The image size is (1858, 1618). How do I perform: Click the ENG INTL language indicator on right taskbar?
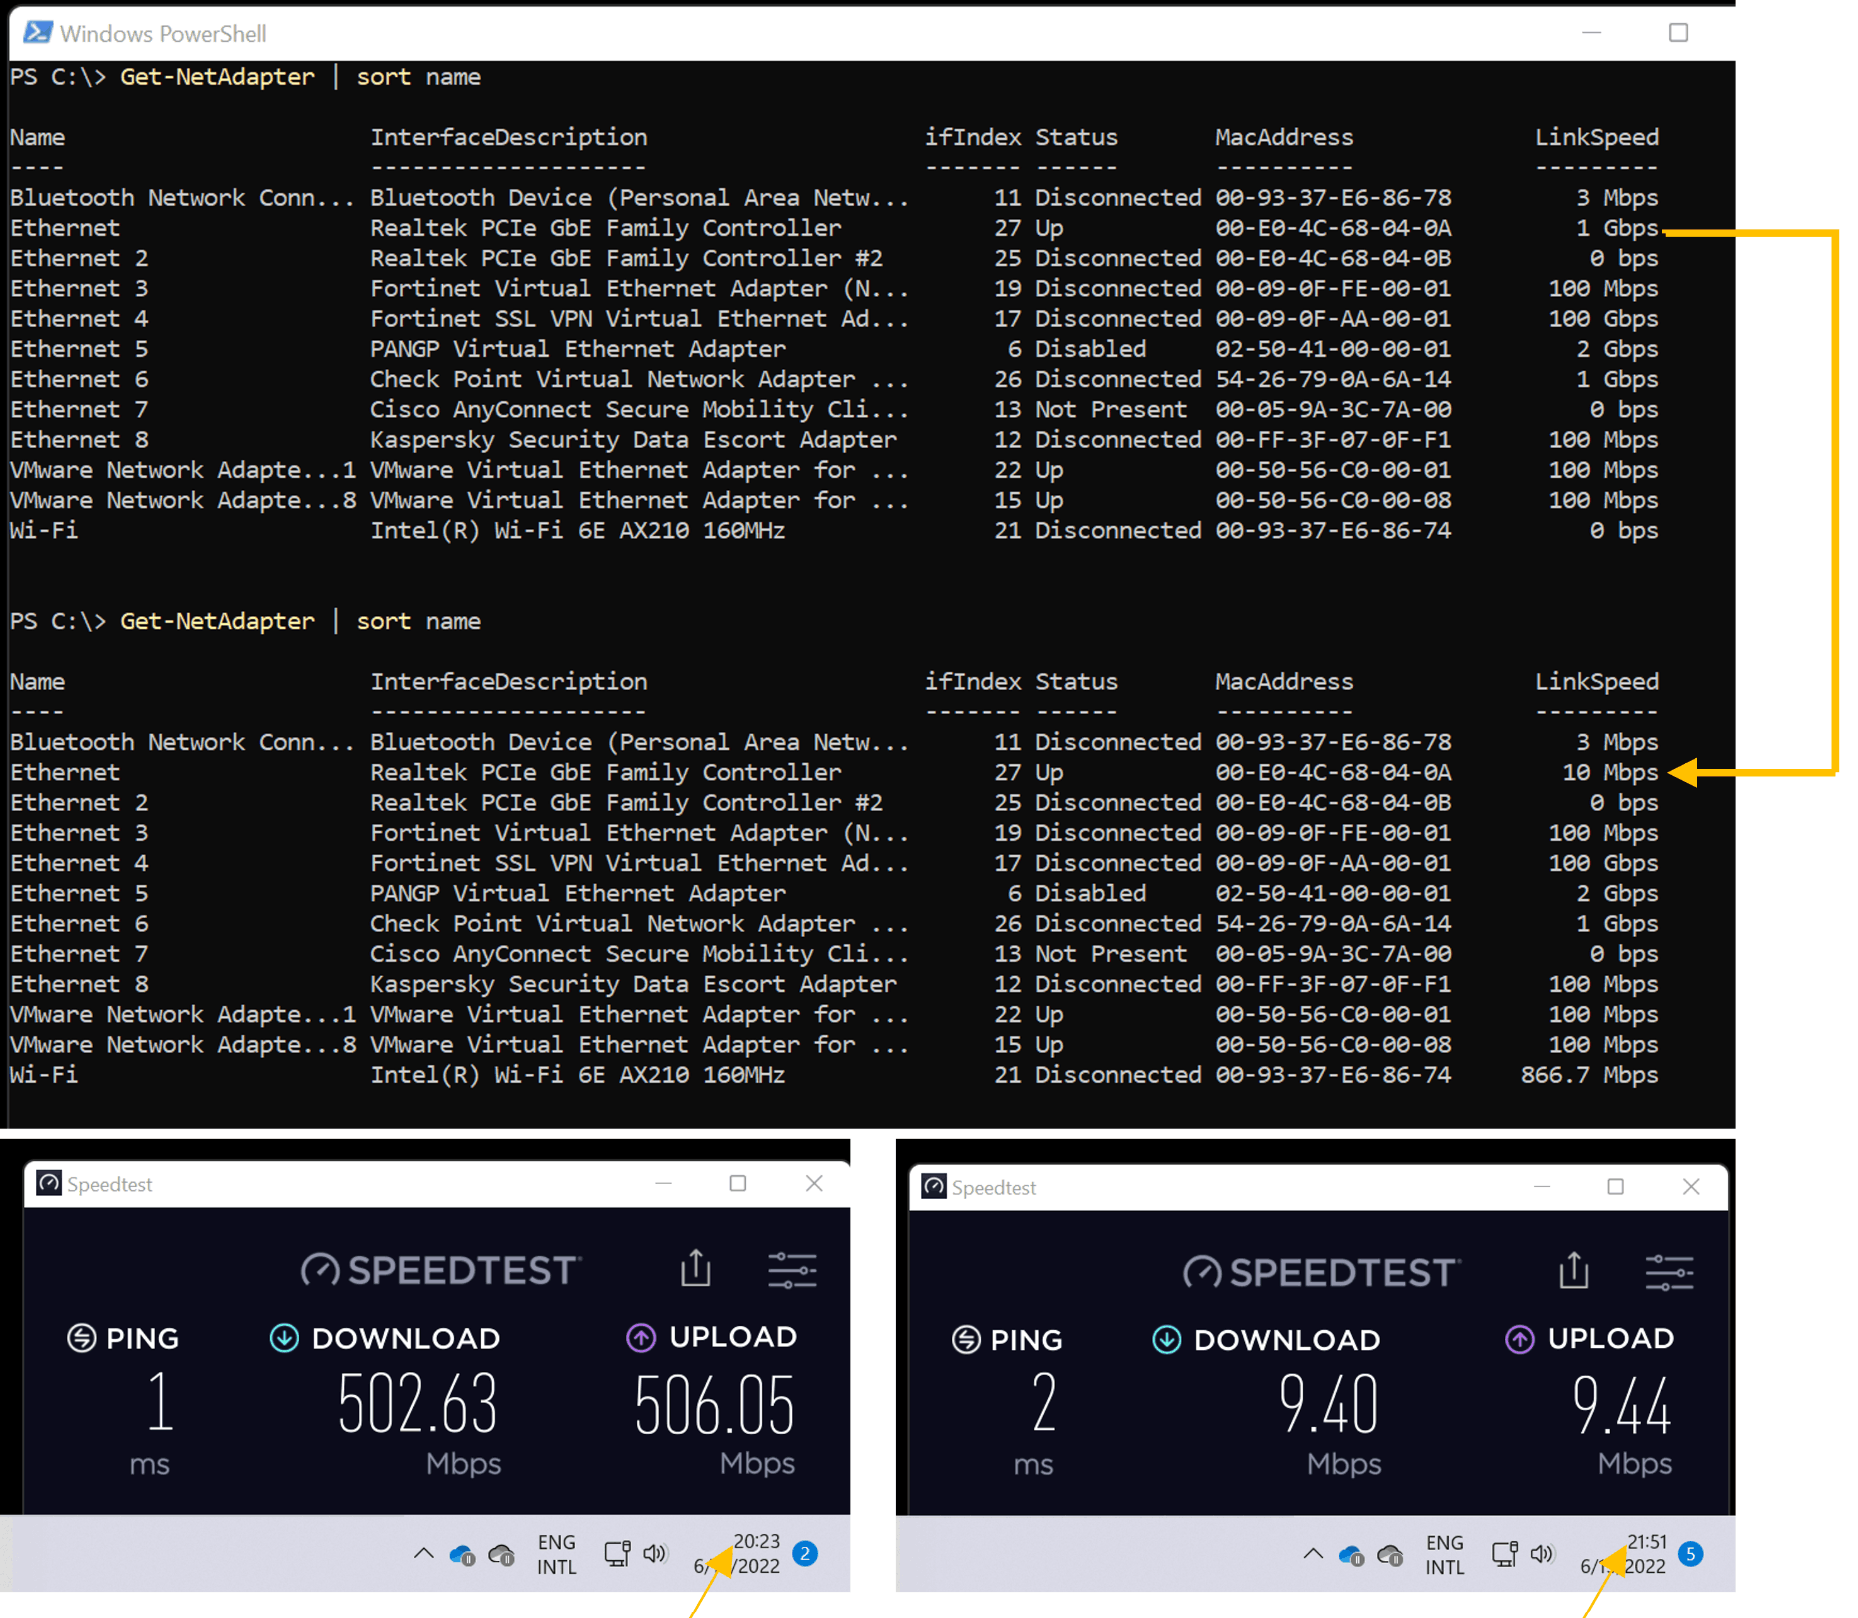1444,1554
